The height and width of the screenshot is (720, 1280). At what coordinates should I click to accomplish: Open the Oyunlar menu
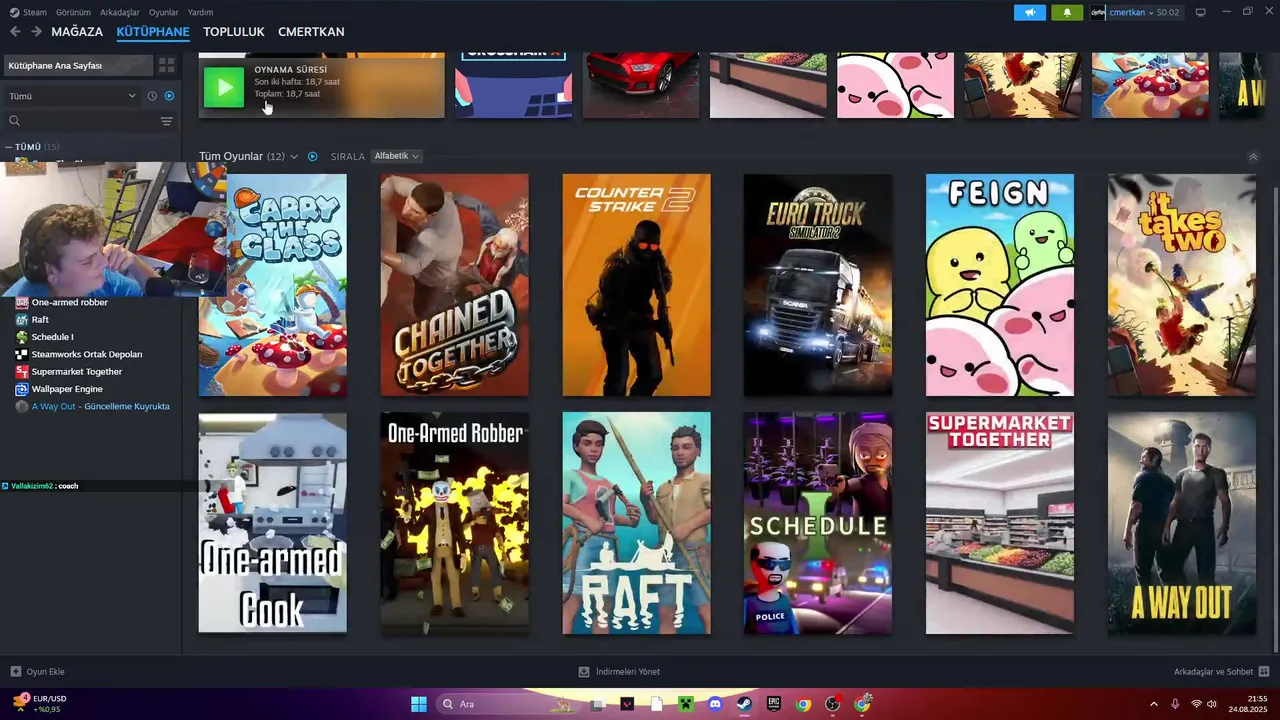(164, 12)
